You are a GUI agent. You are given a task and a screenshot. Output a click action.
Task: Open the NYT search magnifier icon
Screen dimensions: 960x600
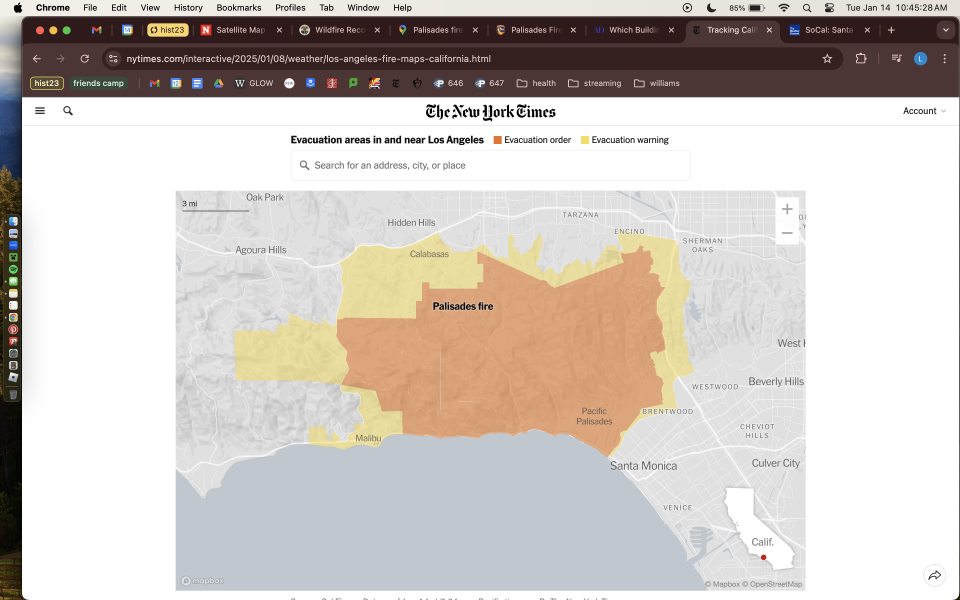tap(67, 111)
